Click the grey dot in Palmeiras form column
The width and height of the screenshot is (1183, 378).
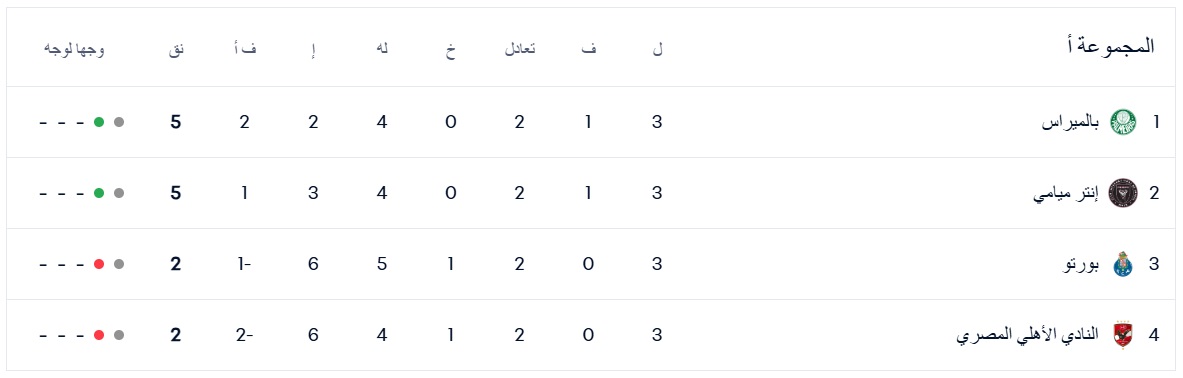tap(118, 122)
